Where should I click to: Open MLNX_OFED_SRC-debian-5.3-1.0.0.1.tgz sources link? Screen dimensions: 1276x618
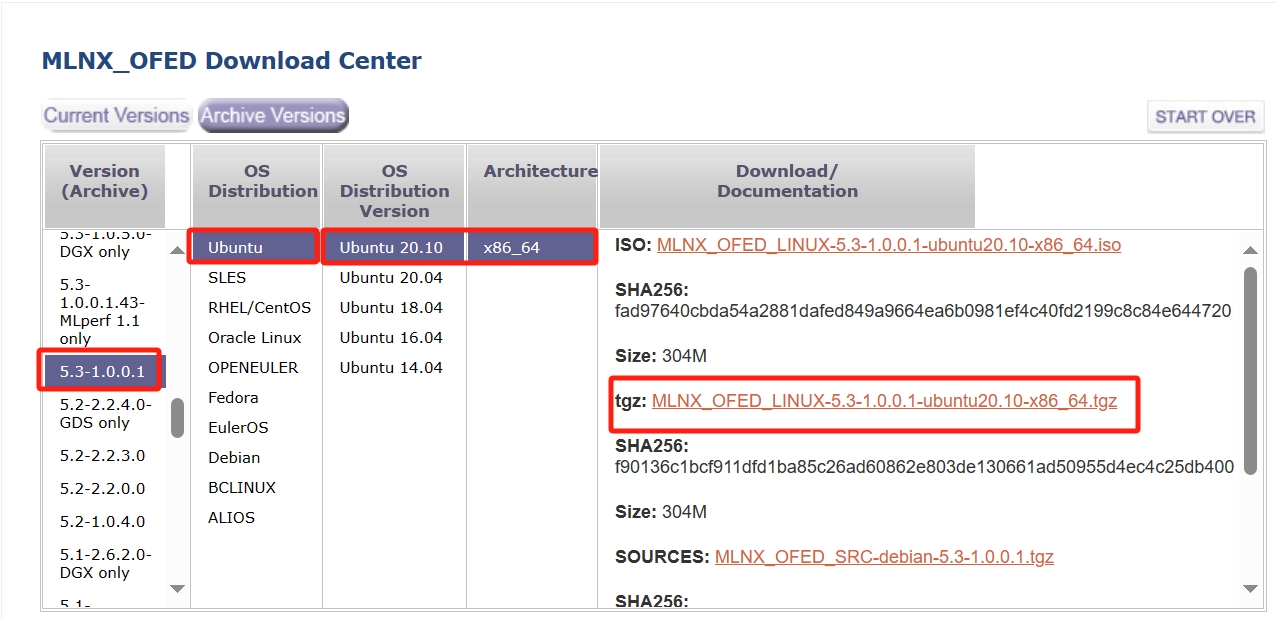point(884,557)
